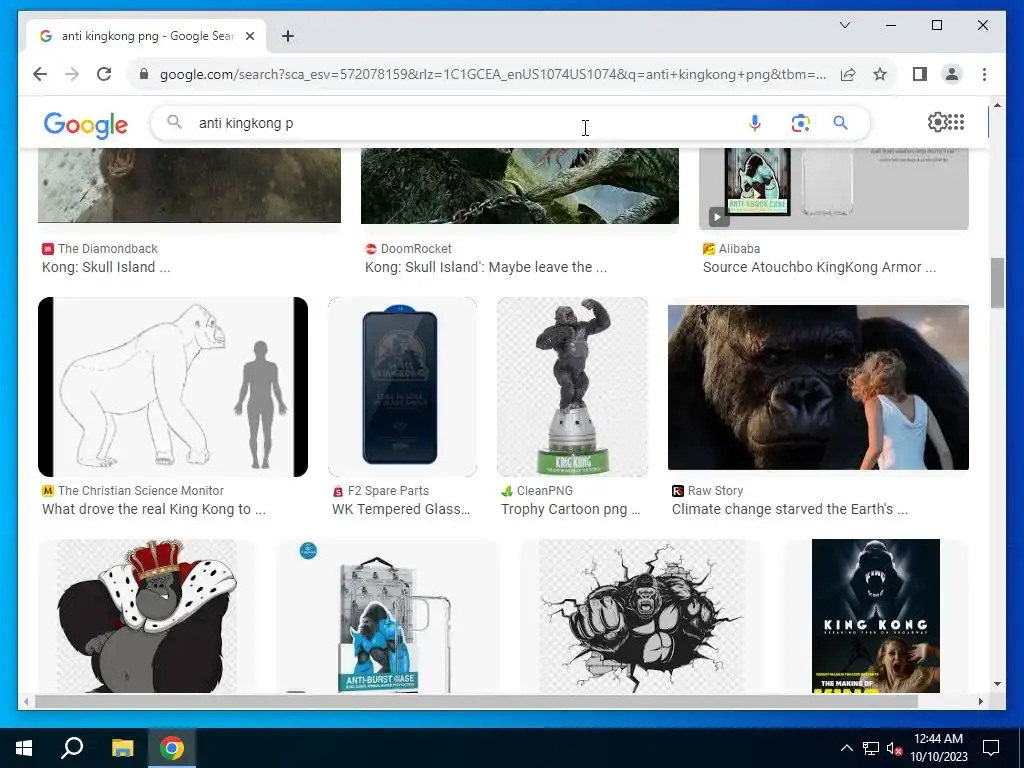Open Chrome three-dot menu

(984, 74)
